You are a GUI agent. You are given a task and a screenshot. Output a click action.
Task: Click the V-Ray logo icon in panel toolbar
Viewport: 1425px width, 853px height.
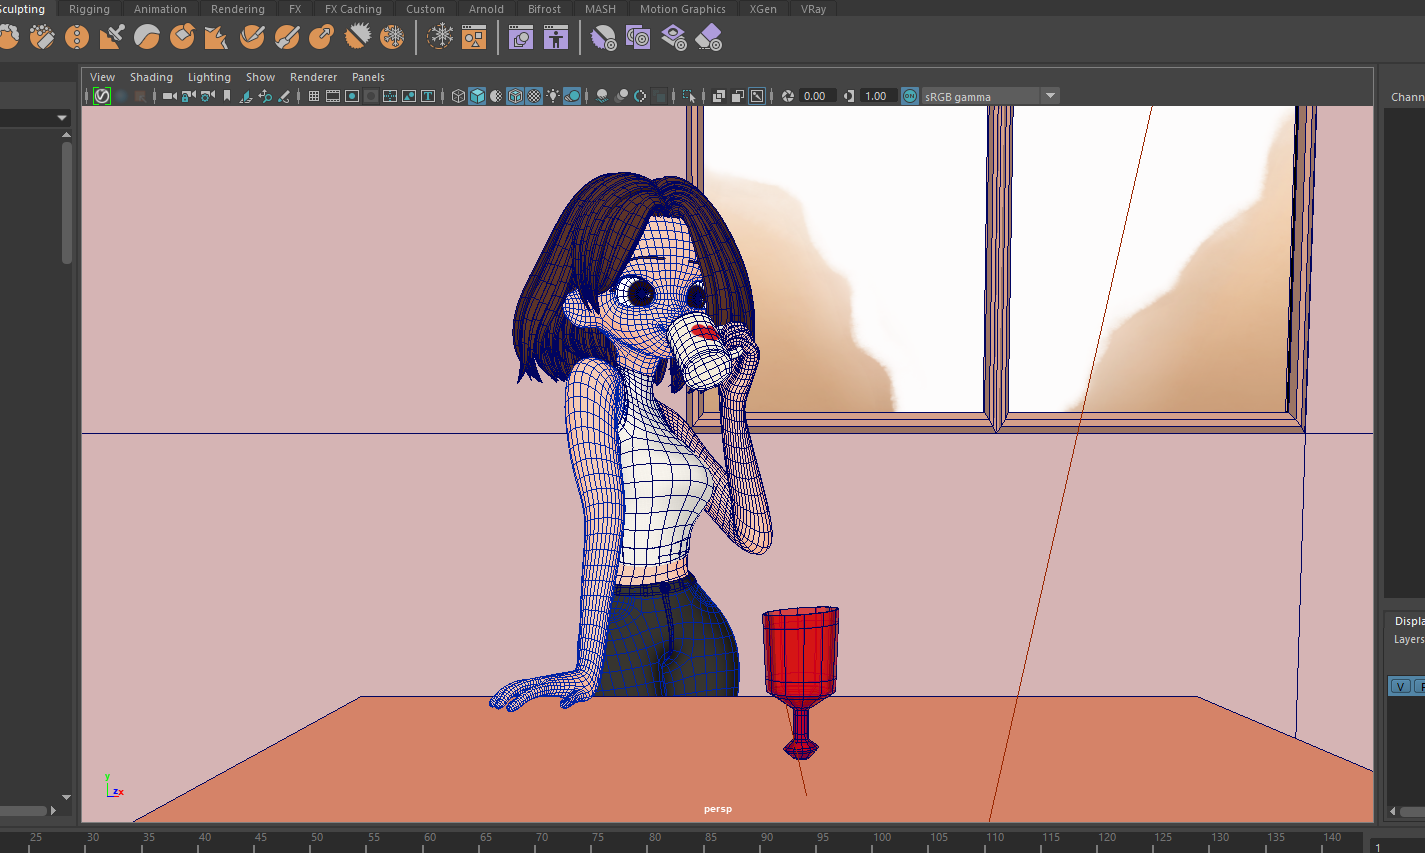coord(102,96)
